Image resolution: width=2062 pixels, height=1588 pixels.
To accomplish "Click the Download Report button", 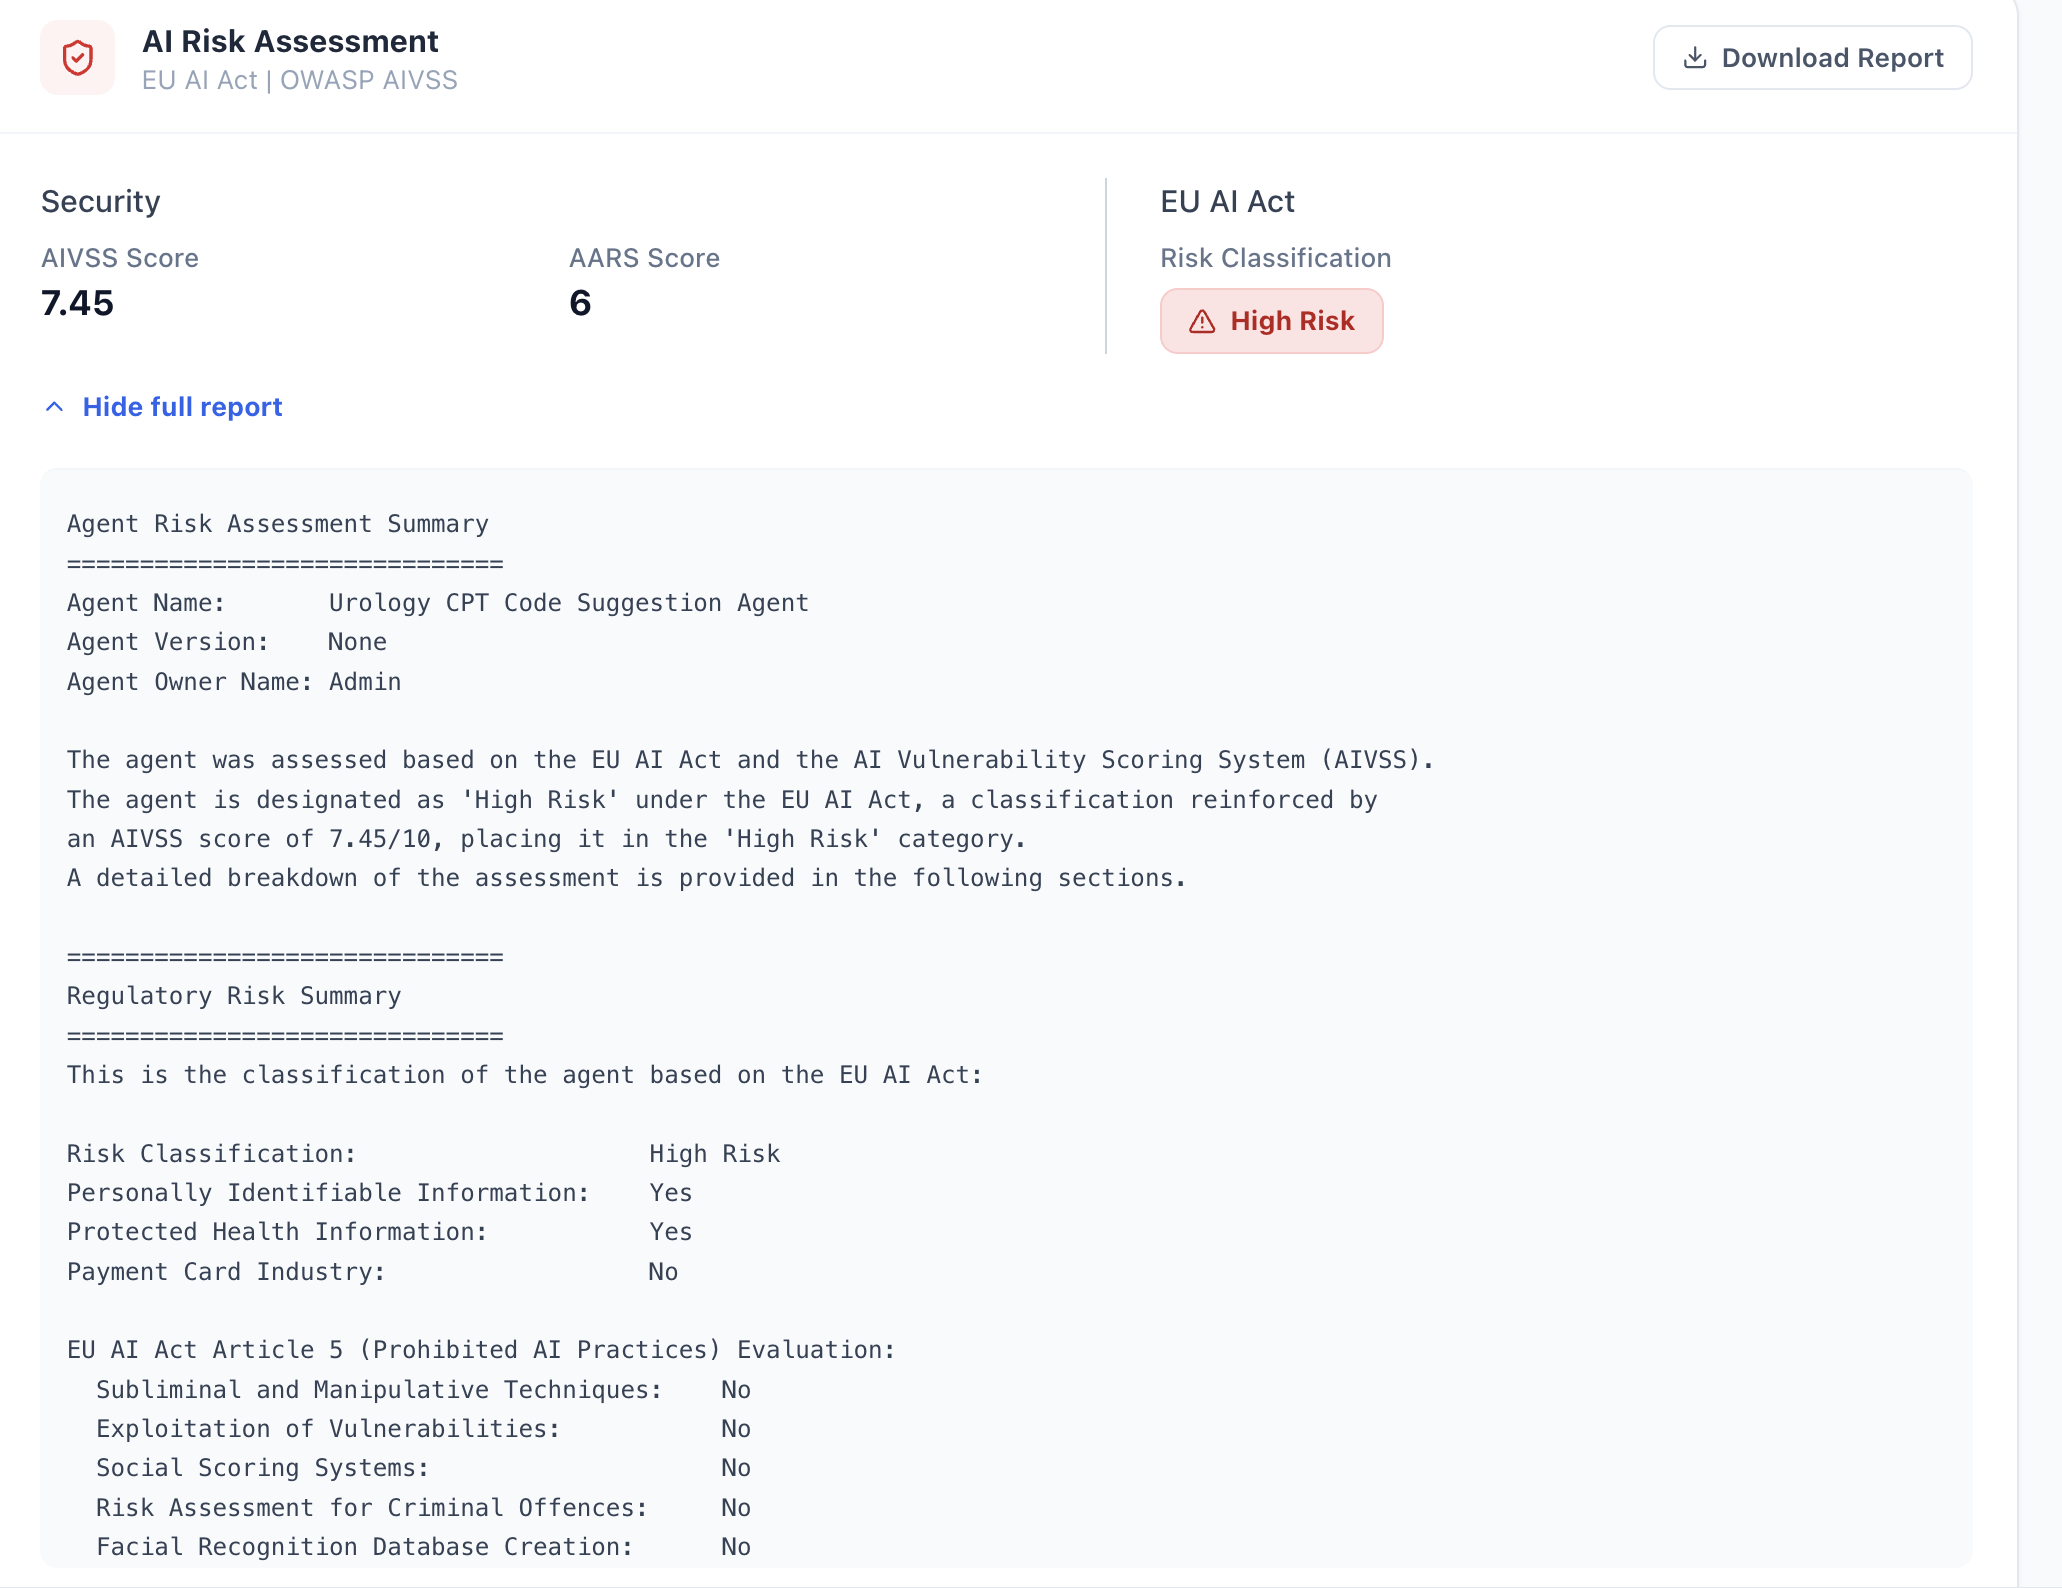I will (1812, 58).
